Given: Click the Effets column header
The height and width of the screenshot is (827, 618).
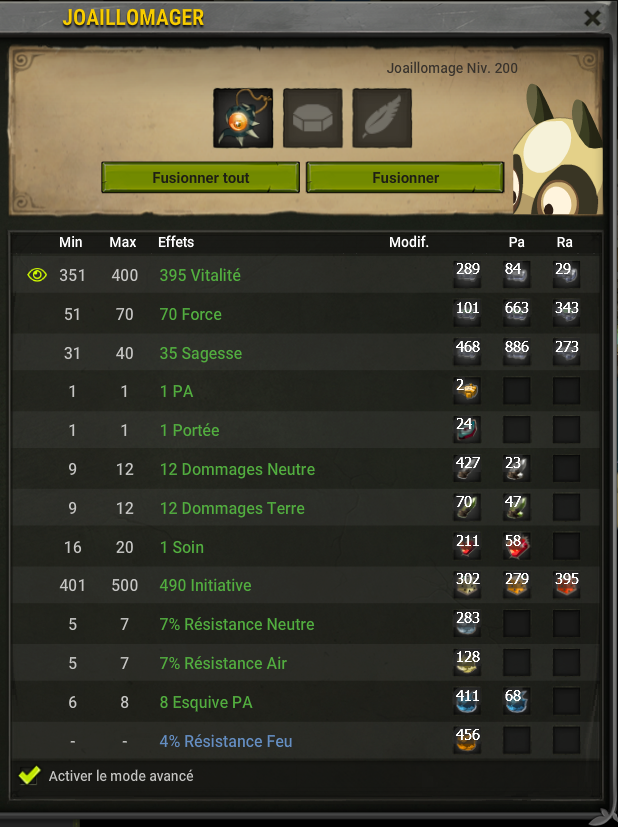Looking at the screenshot, I should tap(176, 242).
